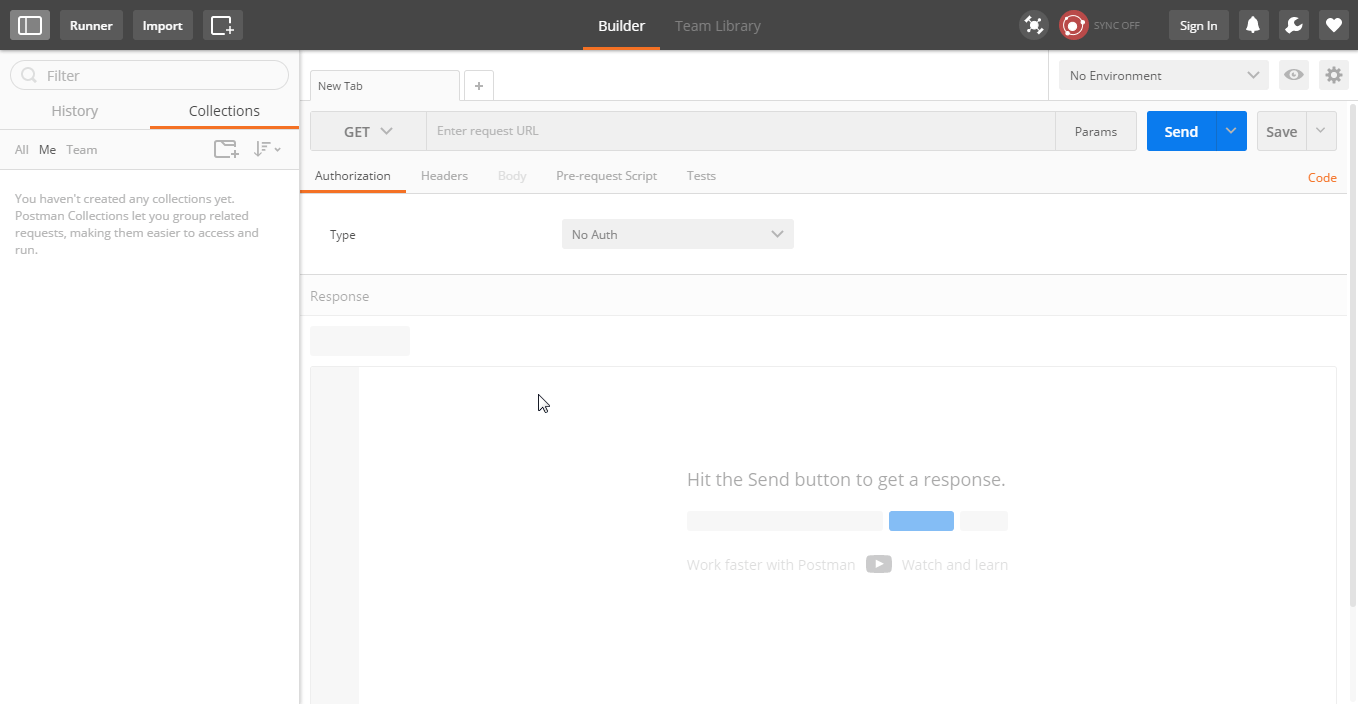Screen dimensions: 1358x704
Task: Open the collections sort order dropdown
Action: (266, 149)
